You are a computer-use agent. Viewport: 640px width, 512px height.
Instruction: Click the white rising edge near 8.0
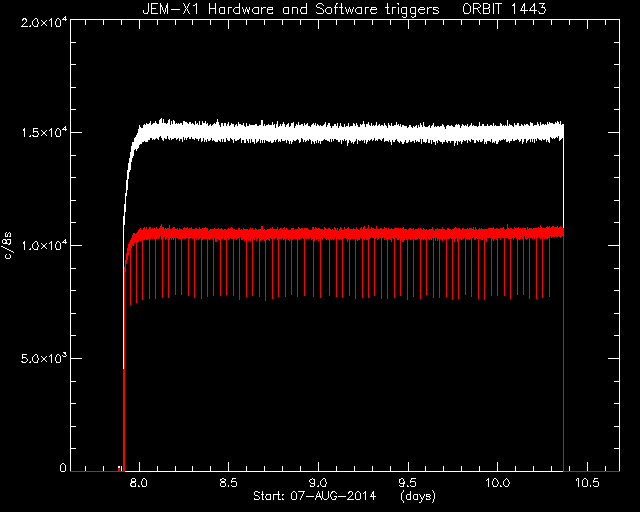coord(129,176)
